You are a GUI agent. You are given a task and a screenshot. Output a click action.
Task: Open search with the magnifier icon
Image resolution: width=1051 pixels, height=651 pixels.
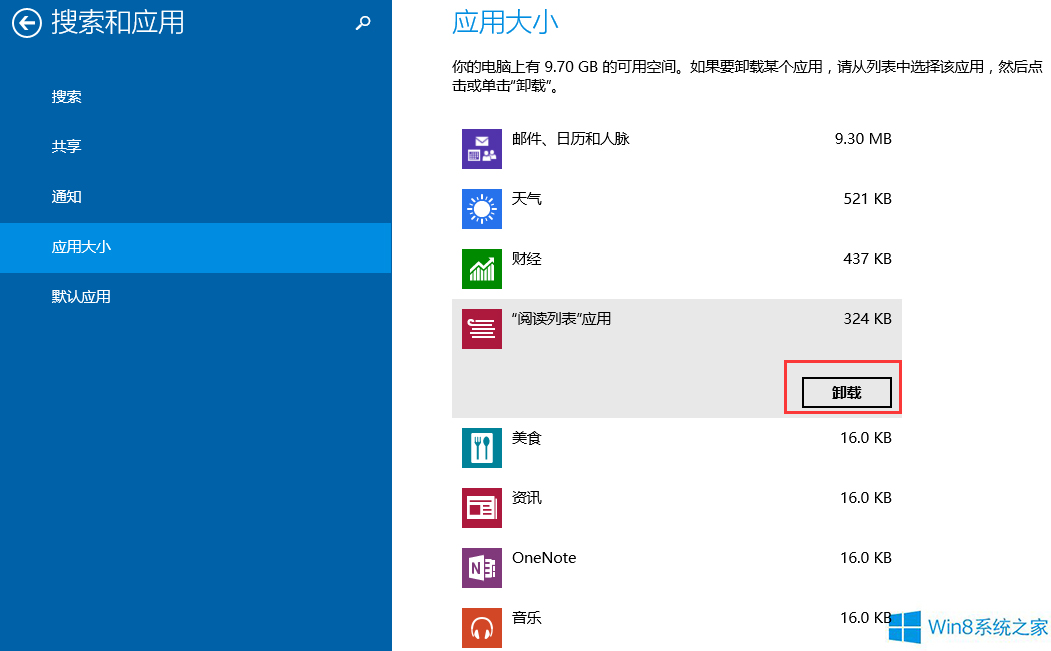363,22
